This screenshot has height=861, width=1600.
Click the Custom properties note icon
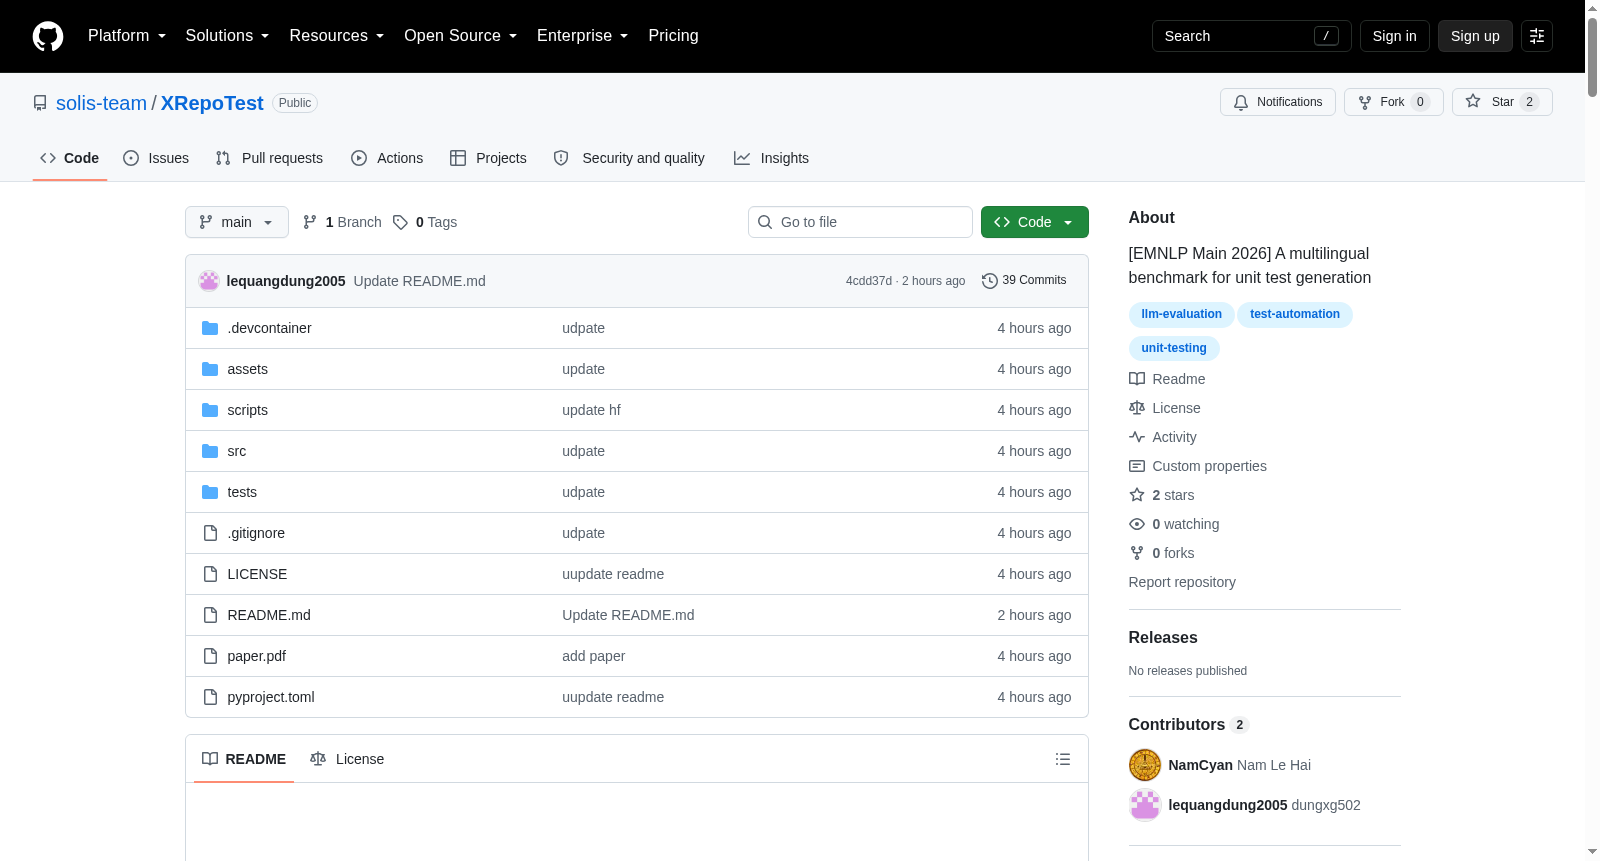[x=1137, y=466]
